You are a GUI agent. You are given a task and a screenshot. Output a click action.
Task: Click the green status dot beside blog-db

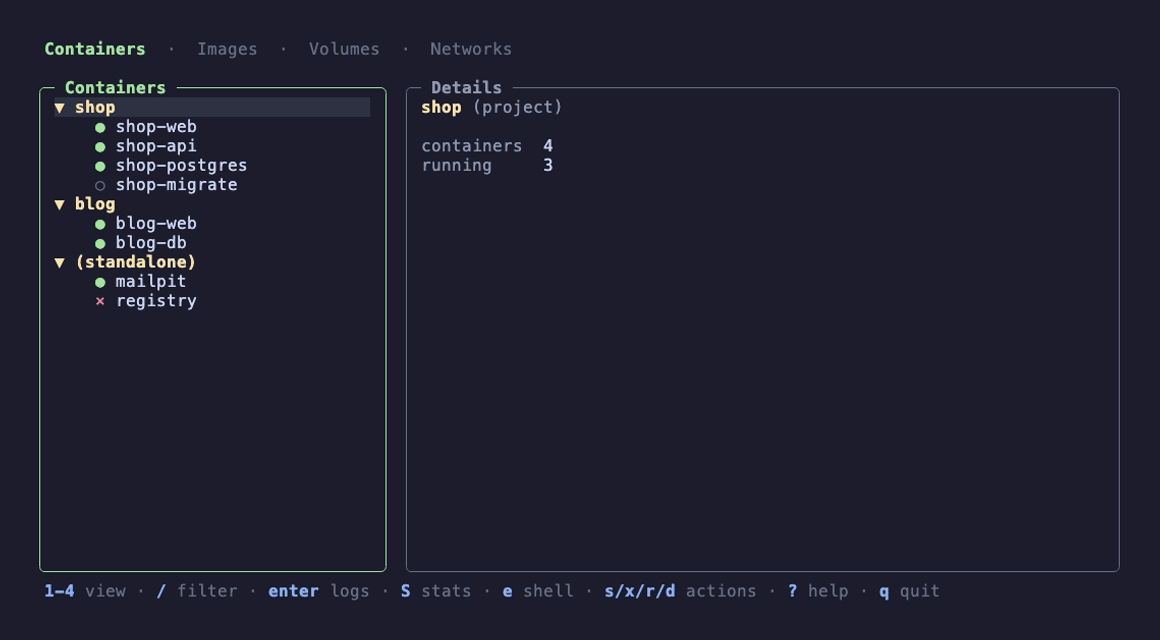100,243
